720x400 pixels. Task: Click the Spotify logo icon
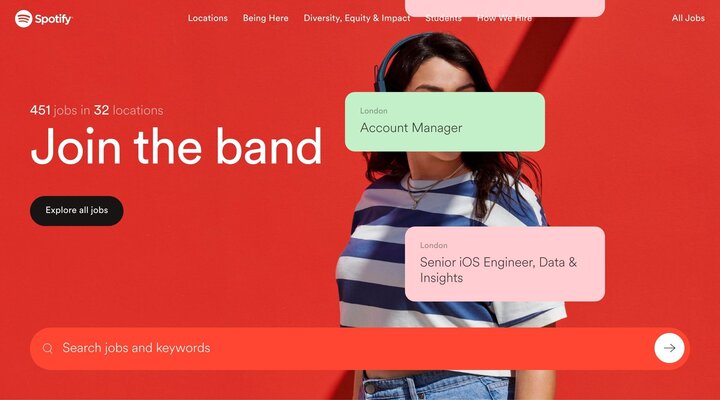coord(23,19)
